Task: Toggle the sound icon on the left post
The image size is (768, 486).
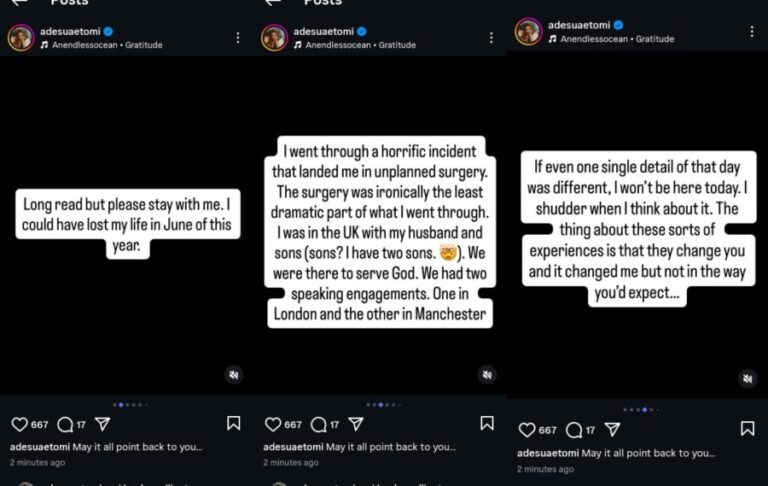Action: [x=233, y=375]
